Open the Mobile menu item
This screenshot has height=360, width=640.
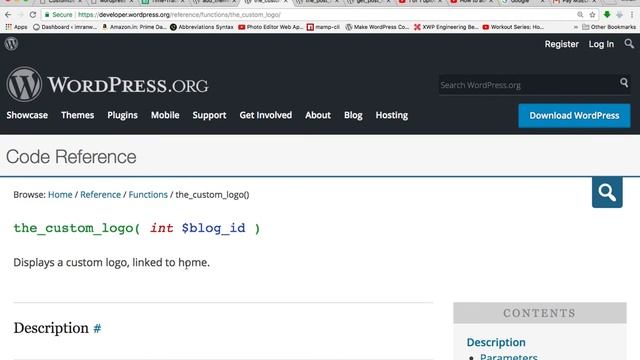(x=165, y=116)
